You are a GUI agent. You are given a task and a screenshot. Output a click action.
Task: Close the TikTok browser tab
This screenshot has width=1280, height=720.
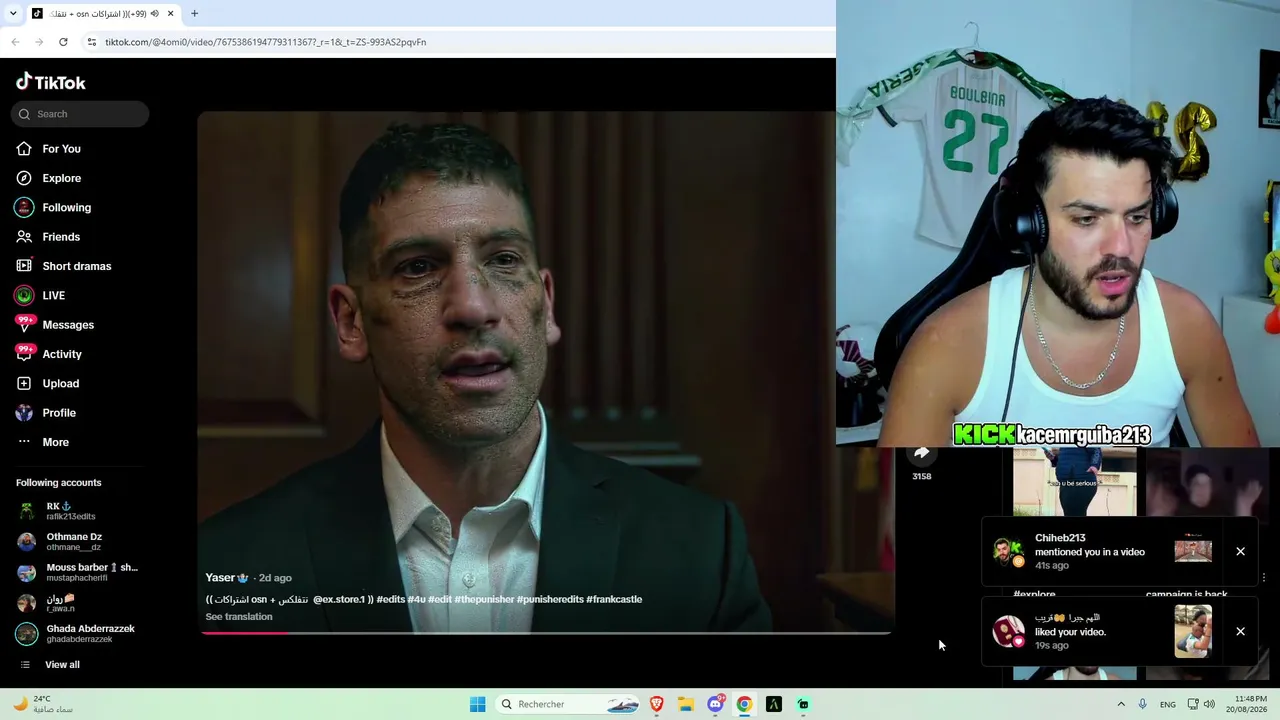click(171, 14)
